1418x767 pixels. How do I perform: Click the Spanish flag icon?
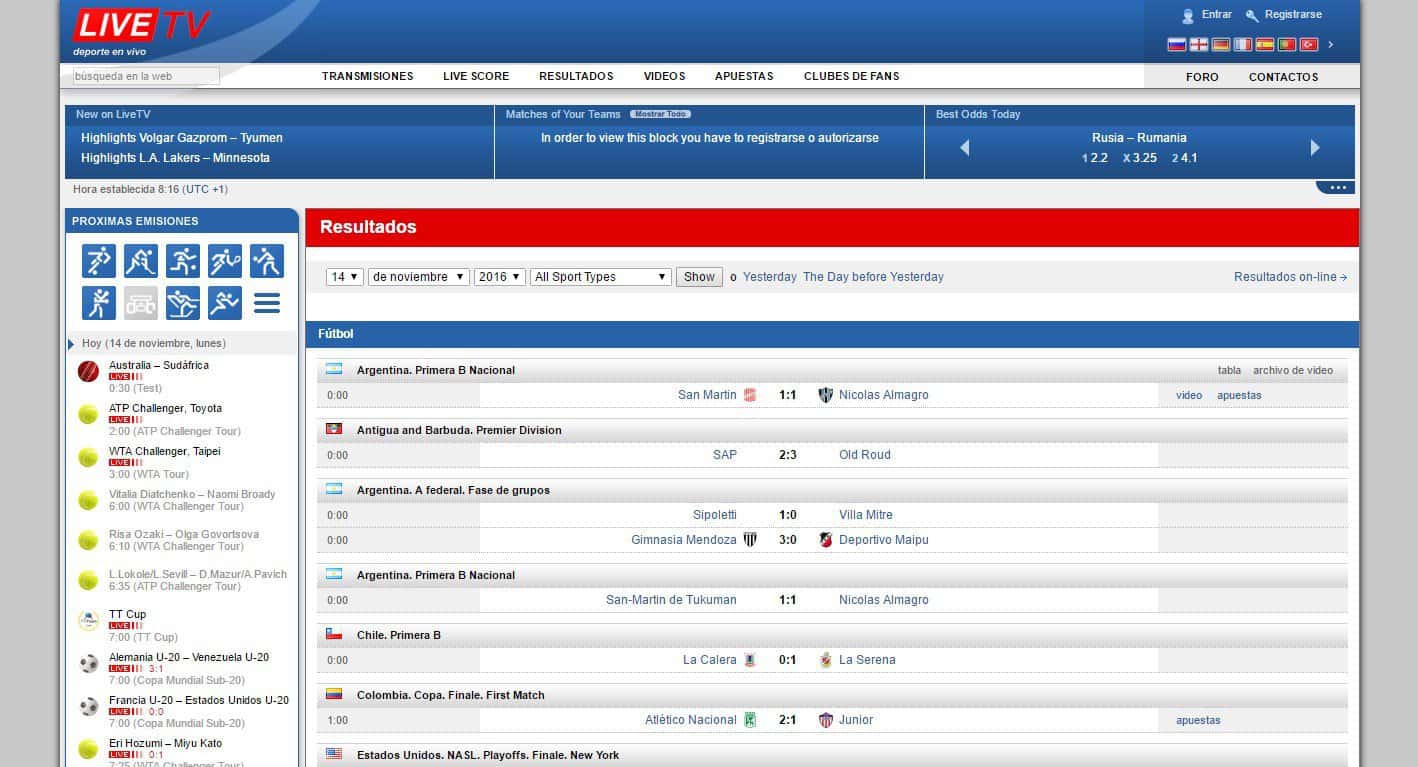coord(1264,45)
